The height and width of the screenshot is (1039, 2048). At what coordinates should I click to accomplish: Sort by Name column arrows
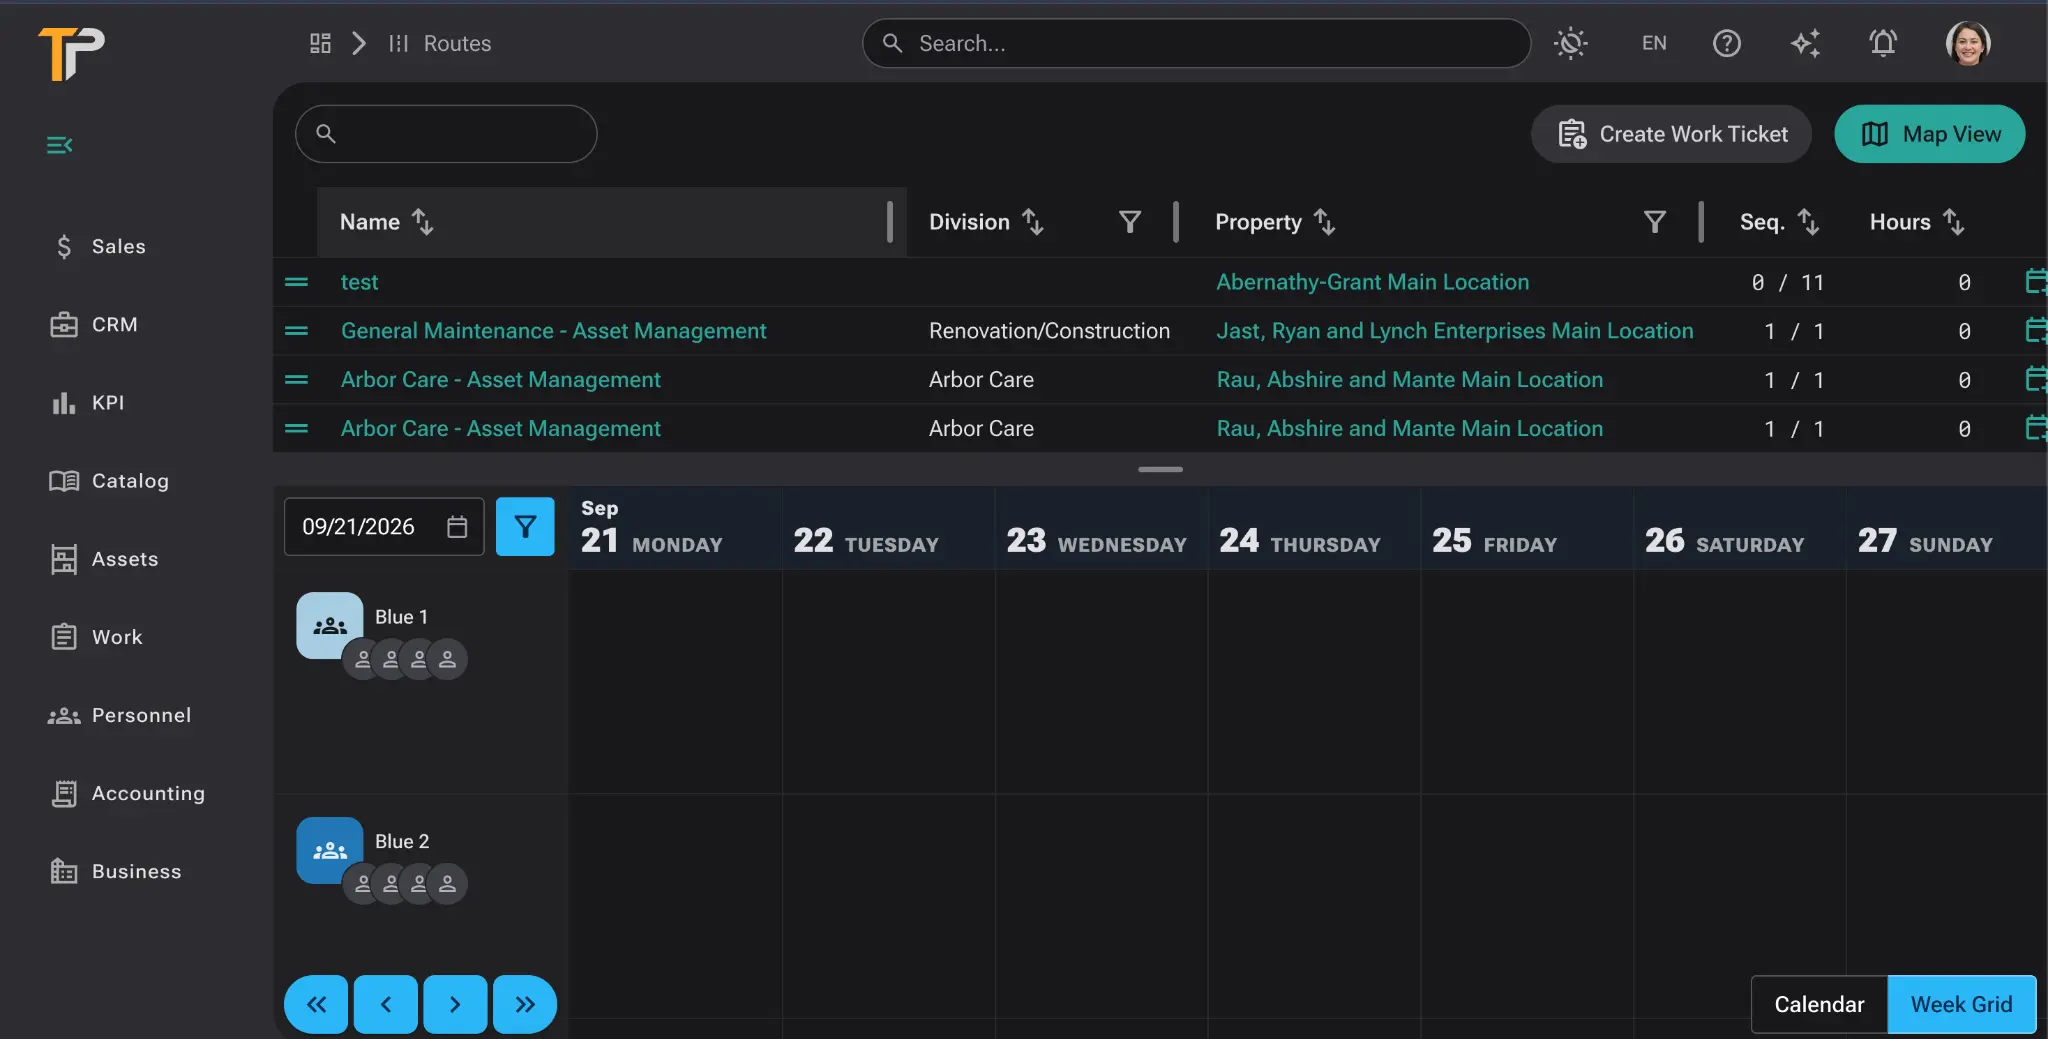(x=422, y=222)
